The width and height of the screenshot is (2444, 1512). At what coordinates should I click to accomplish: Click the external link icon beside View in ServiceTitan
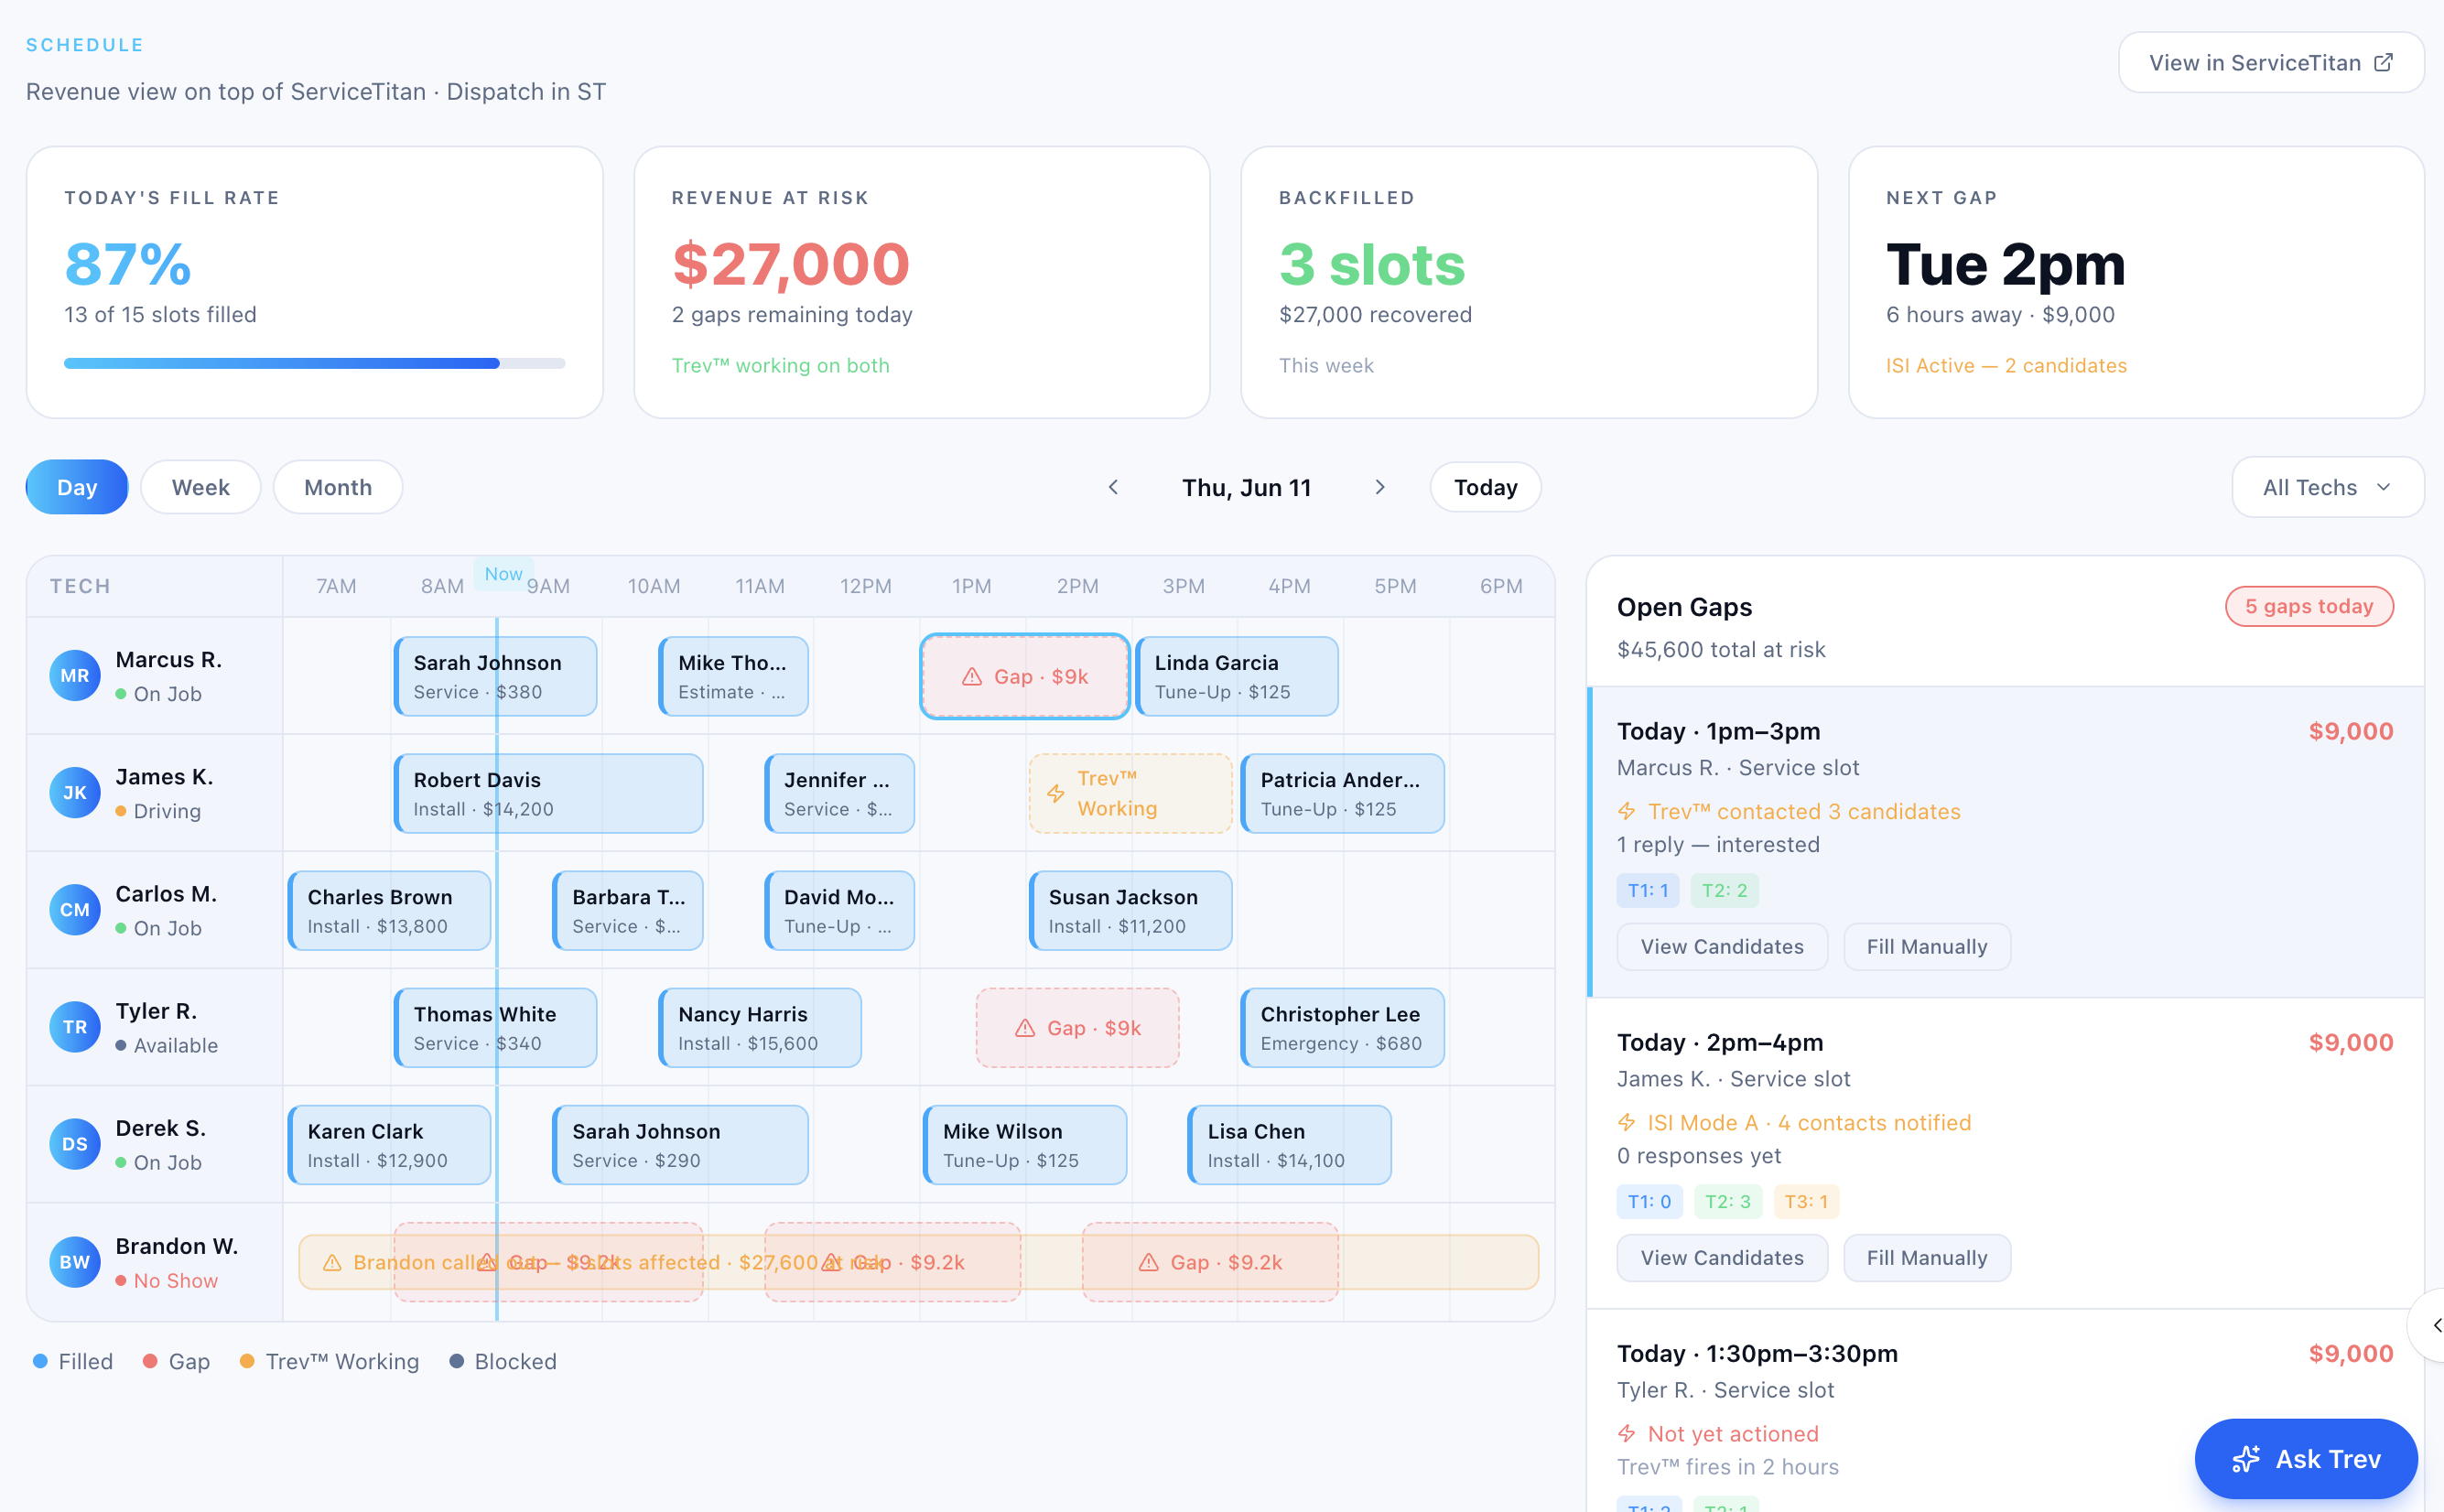coord(2383,63)
